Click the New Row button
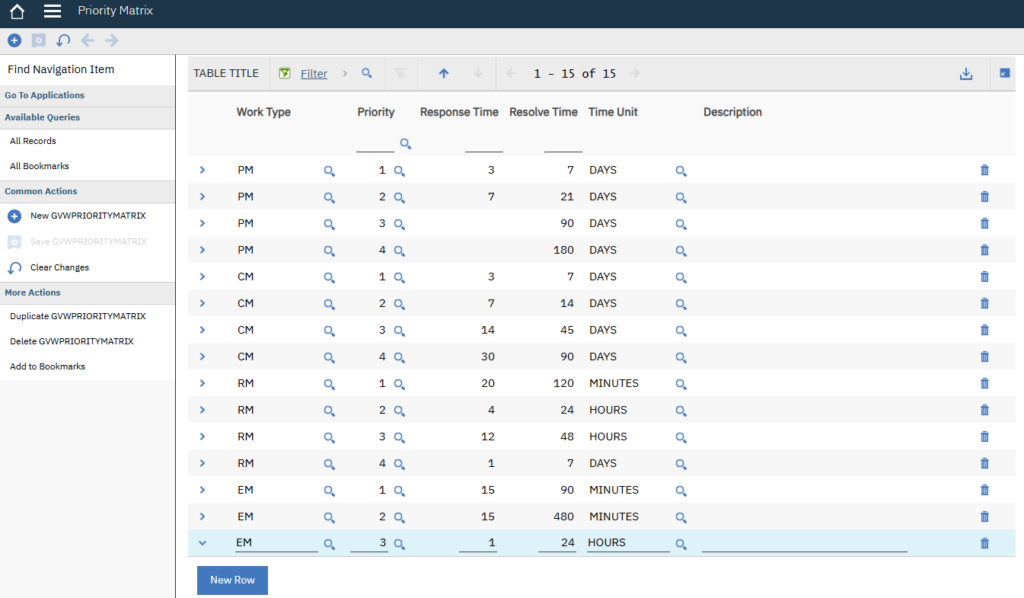The height and width of the screenshot is (598, 1024). (232, 580)
